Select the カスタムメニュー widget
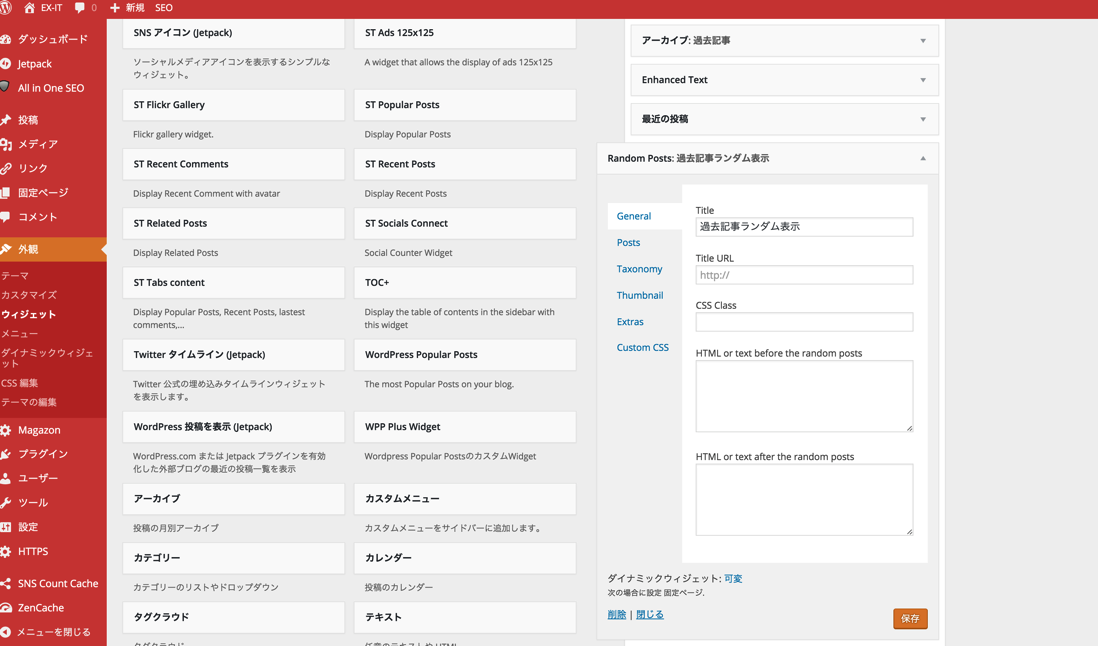 click(x=465, y=499)
